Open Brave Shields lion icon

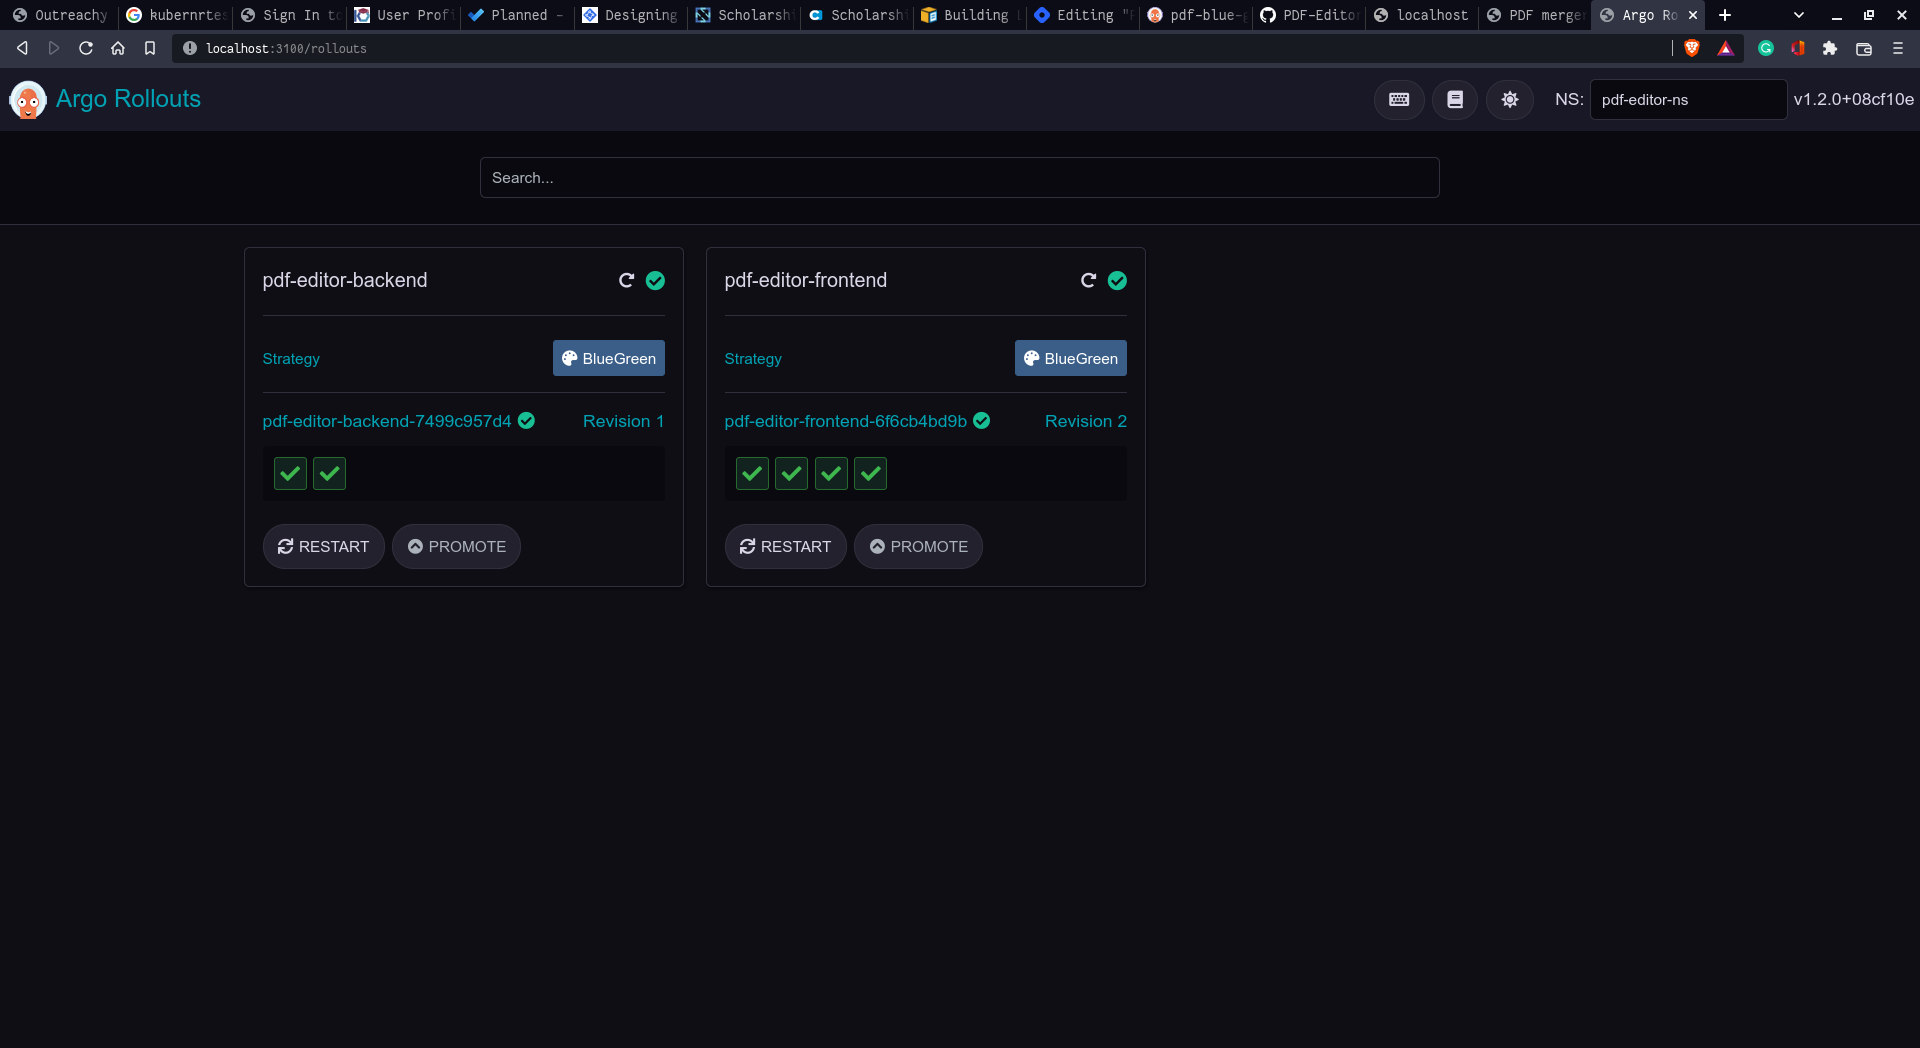click(1692, 48)
